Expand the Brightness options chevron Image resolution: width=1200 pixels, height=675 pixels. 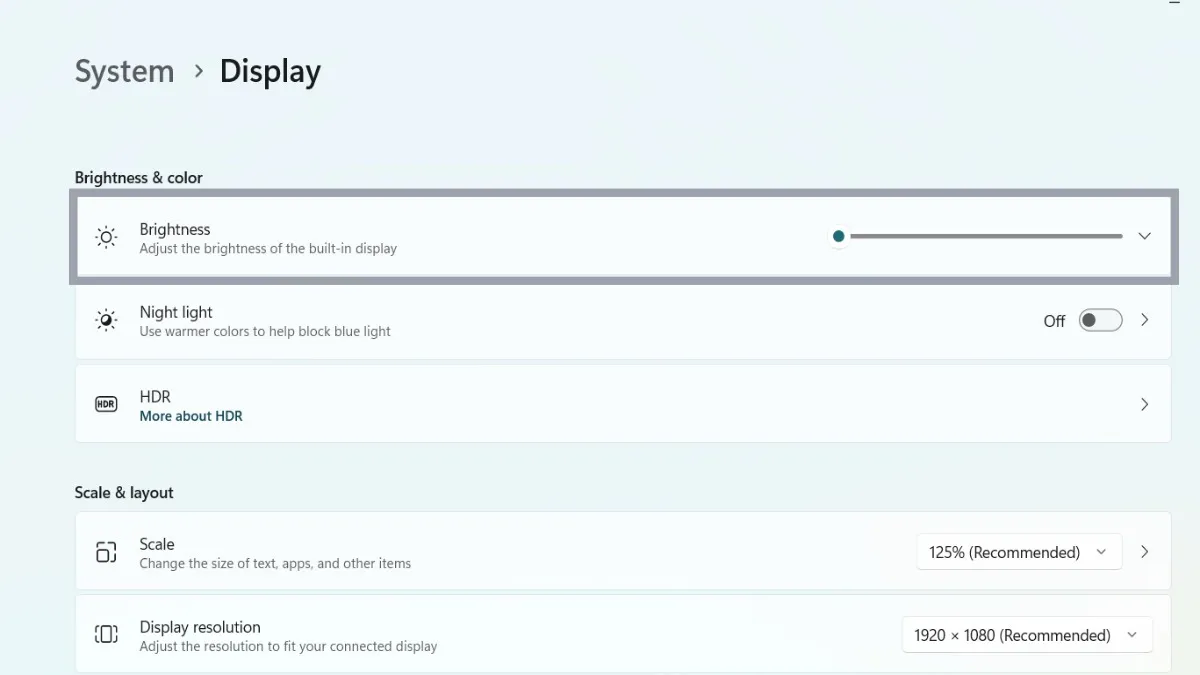1144,236
